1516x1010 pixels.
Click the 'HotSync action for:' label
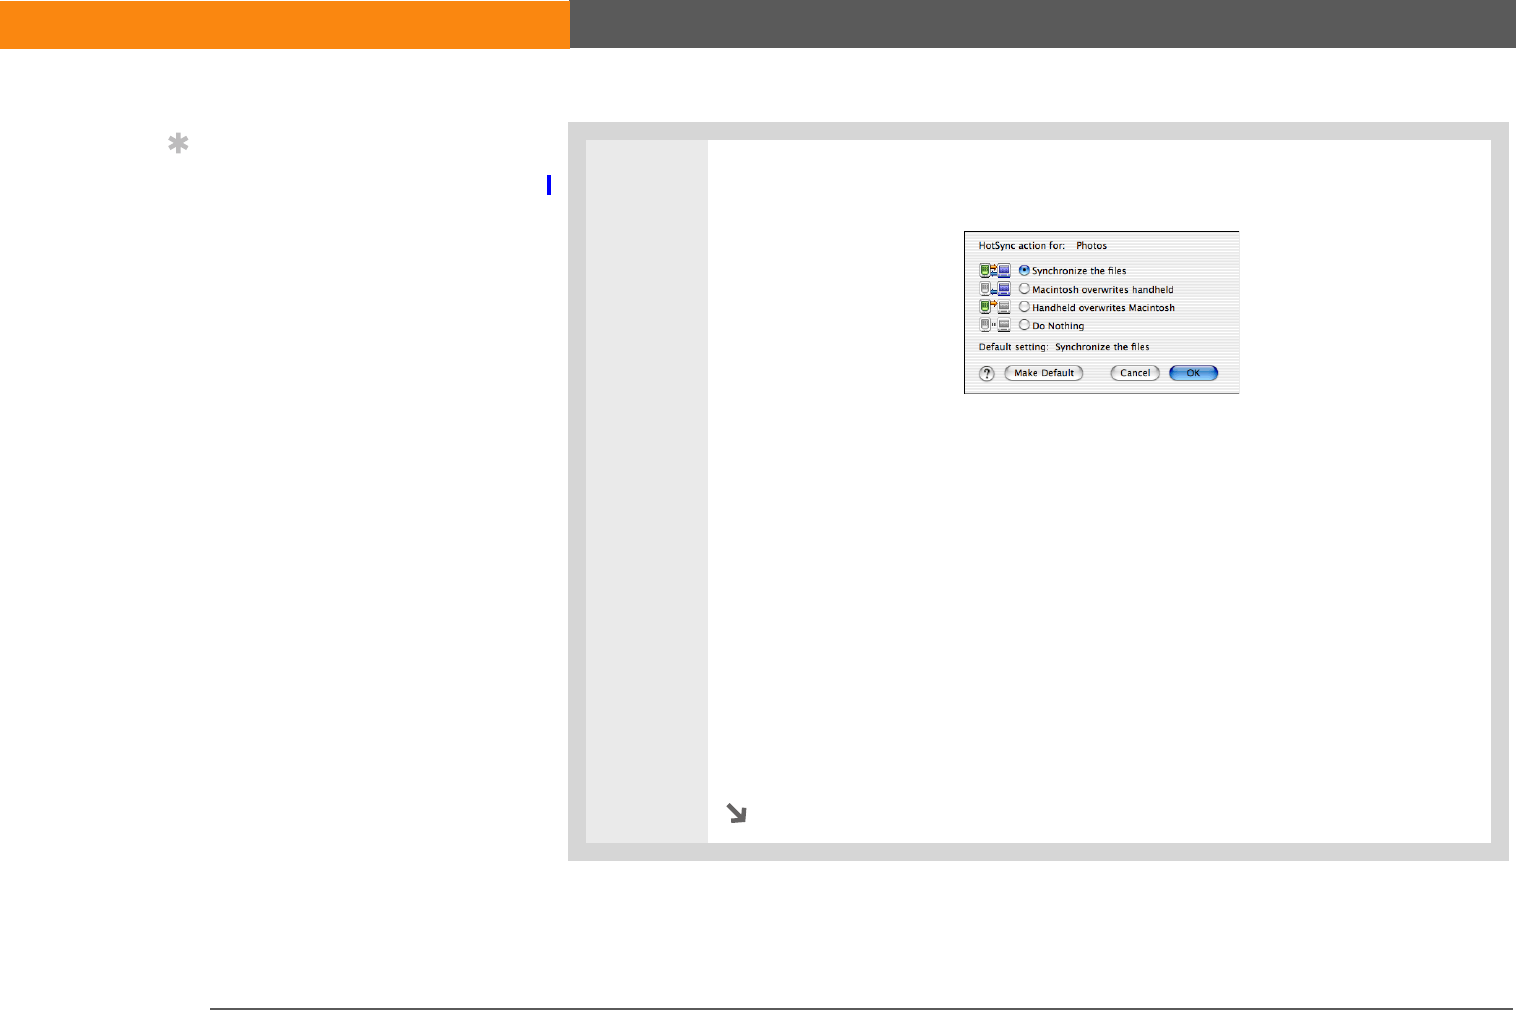(x=1022, y=245)
